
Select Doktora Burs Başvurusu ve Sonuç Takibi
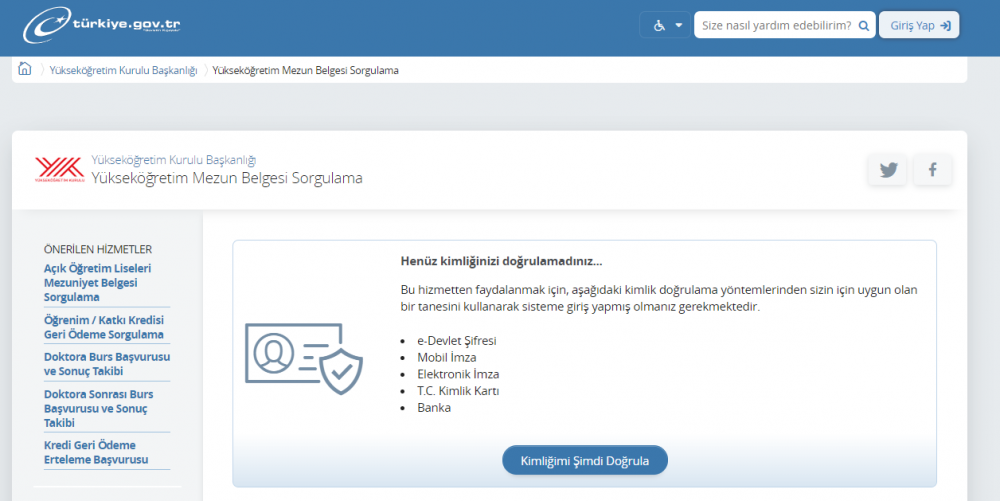(106, 364)
